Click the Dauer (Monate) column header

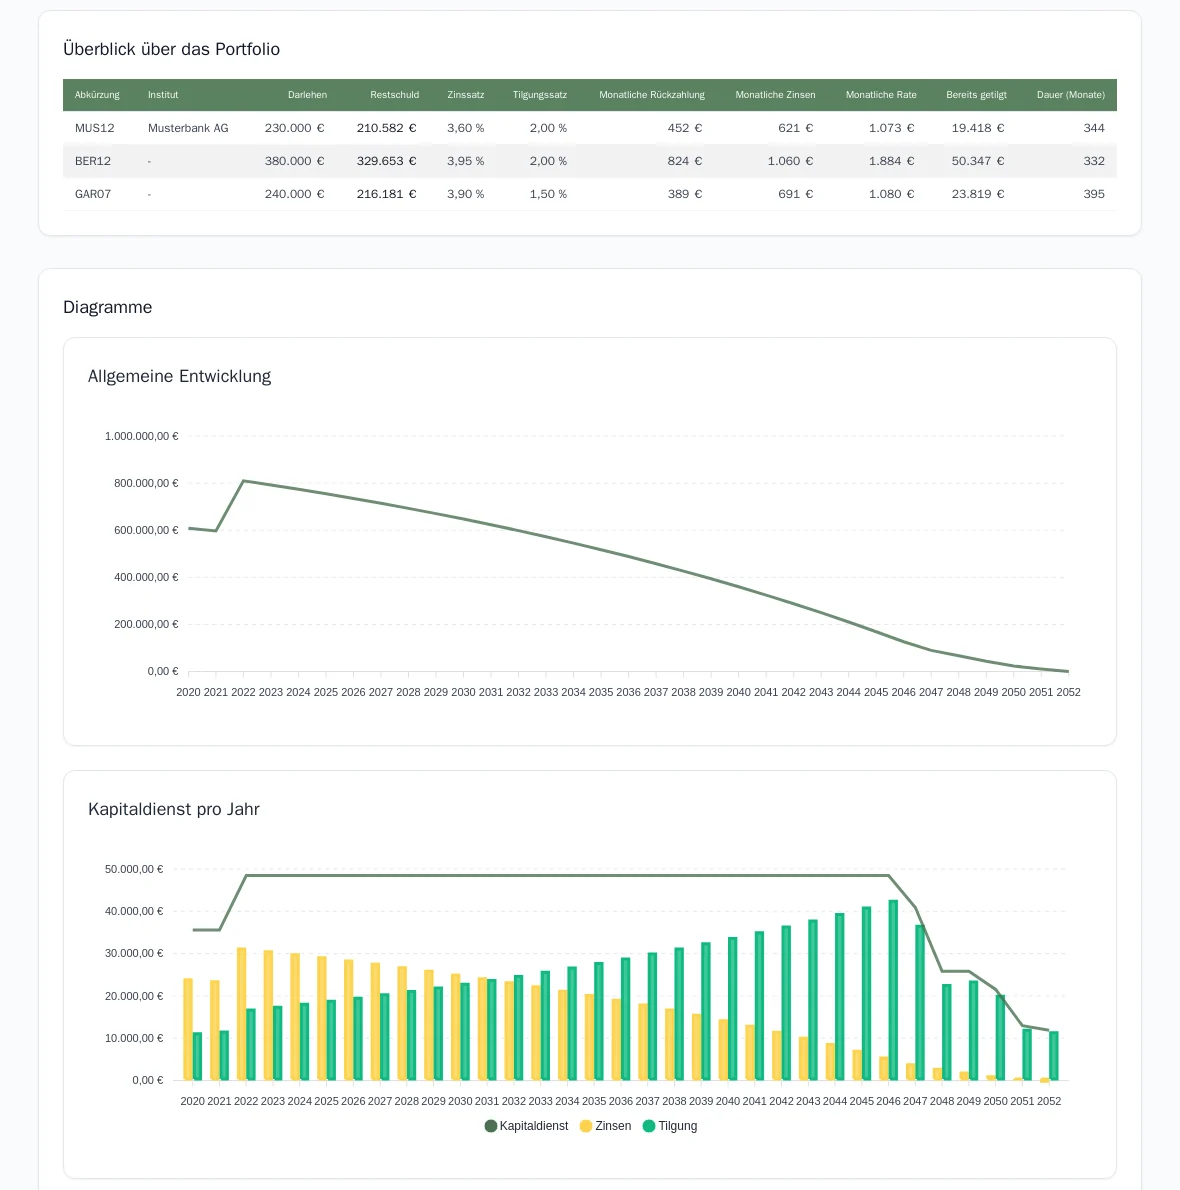[1071, 95]
